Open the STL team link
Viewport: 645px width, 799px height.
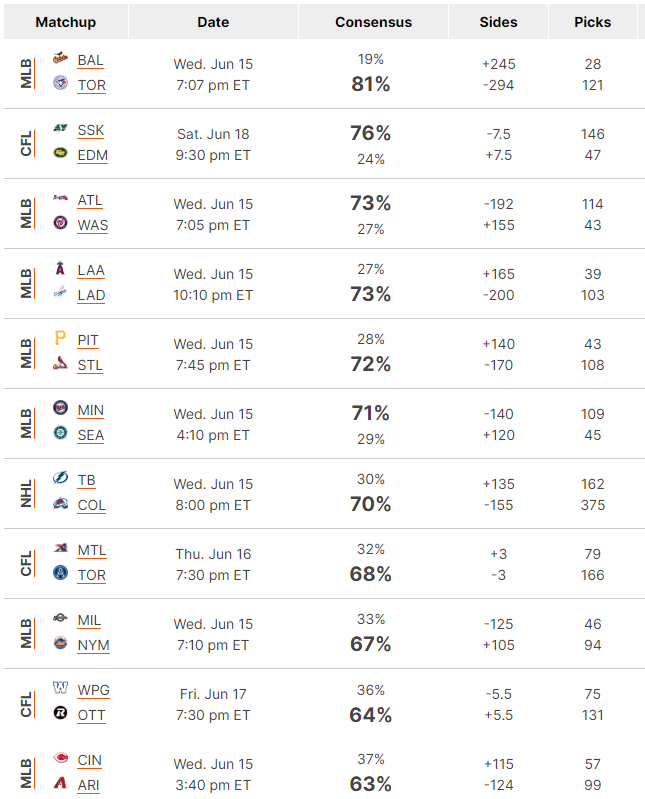tap(90, 365)
